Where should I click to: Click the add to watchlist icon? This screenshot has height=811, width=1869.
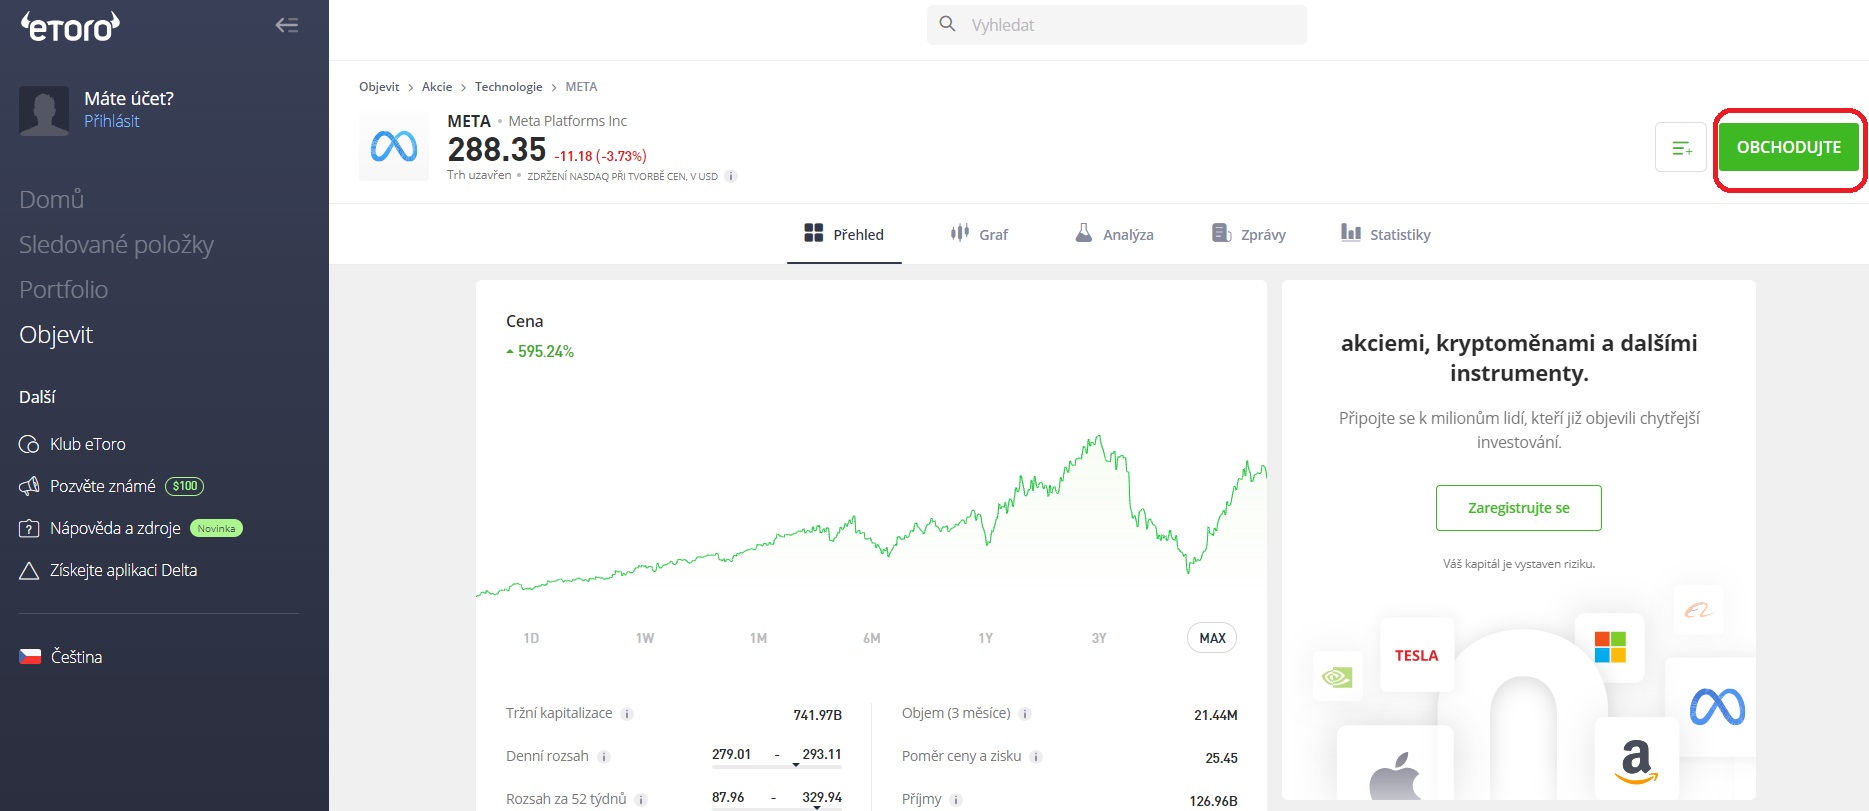tap(1681, 148)
